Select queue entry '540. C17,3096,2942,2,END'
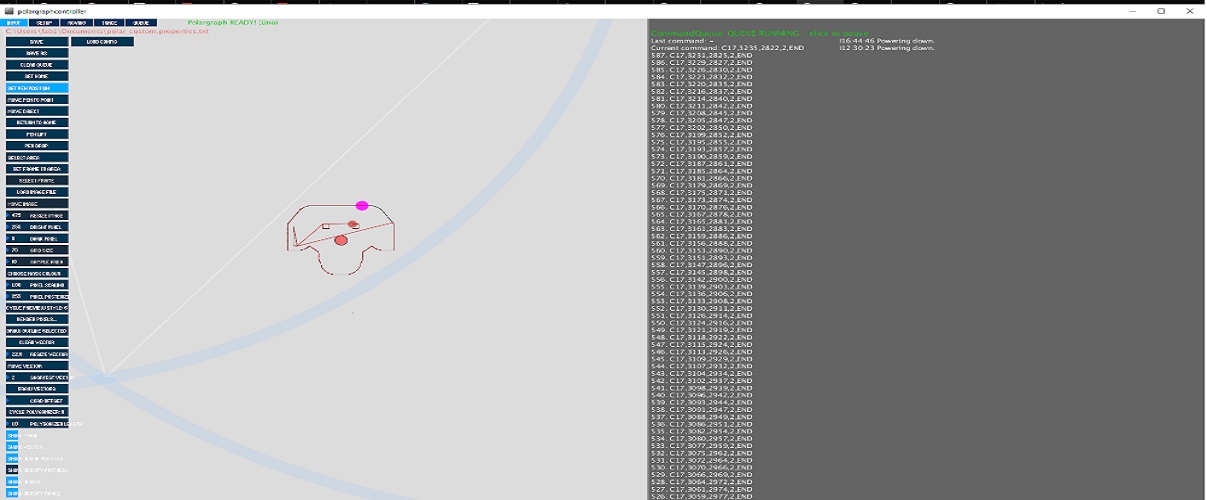 [702, 394]
